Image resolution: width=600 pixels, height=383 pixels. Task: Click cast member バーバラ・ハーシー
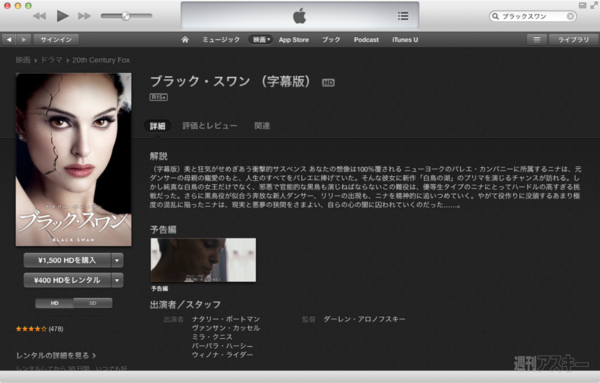coord(222,346)
